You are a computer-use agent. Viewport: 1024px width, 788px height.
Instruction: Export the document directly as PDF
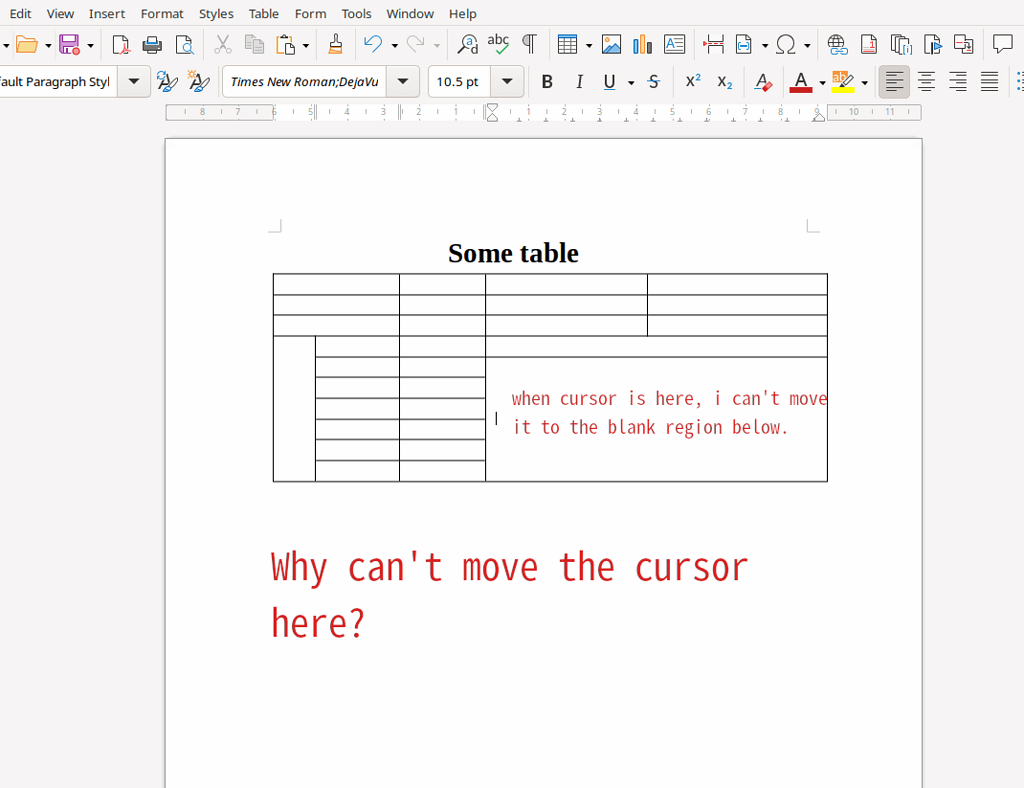[x=120, y=44]
